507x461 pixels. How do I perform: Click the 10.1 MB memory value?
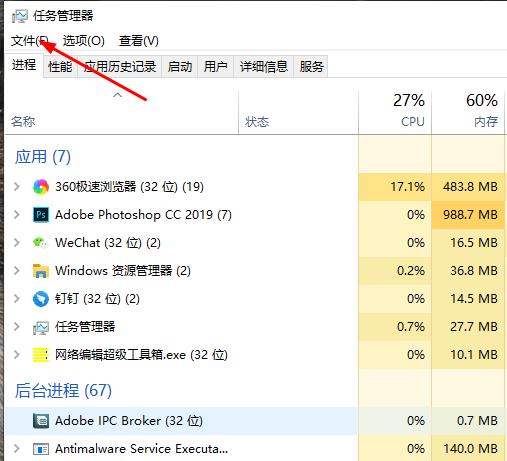coord(474,355)
